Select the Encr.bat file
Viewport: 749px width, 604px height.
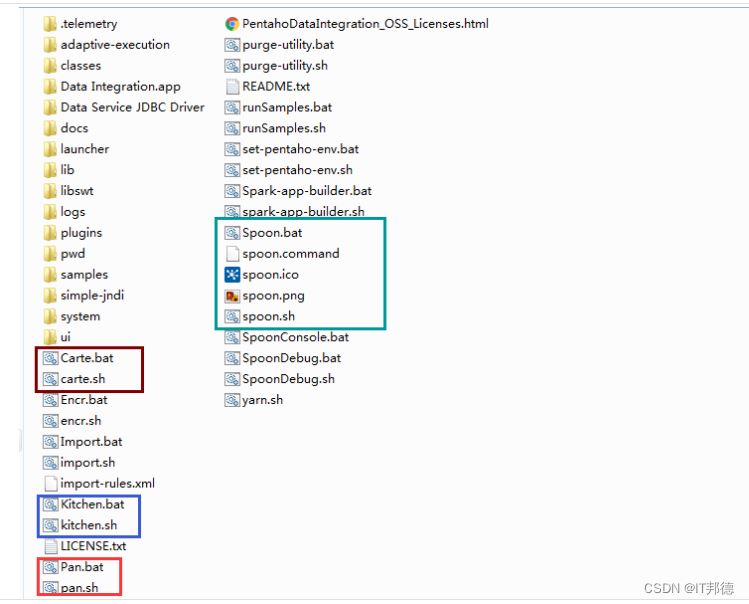83,400
